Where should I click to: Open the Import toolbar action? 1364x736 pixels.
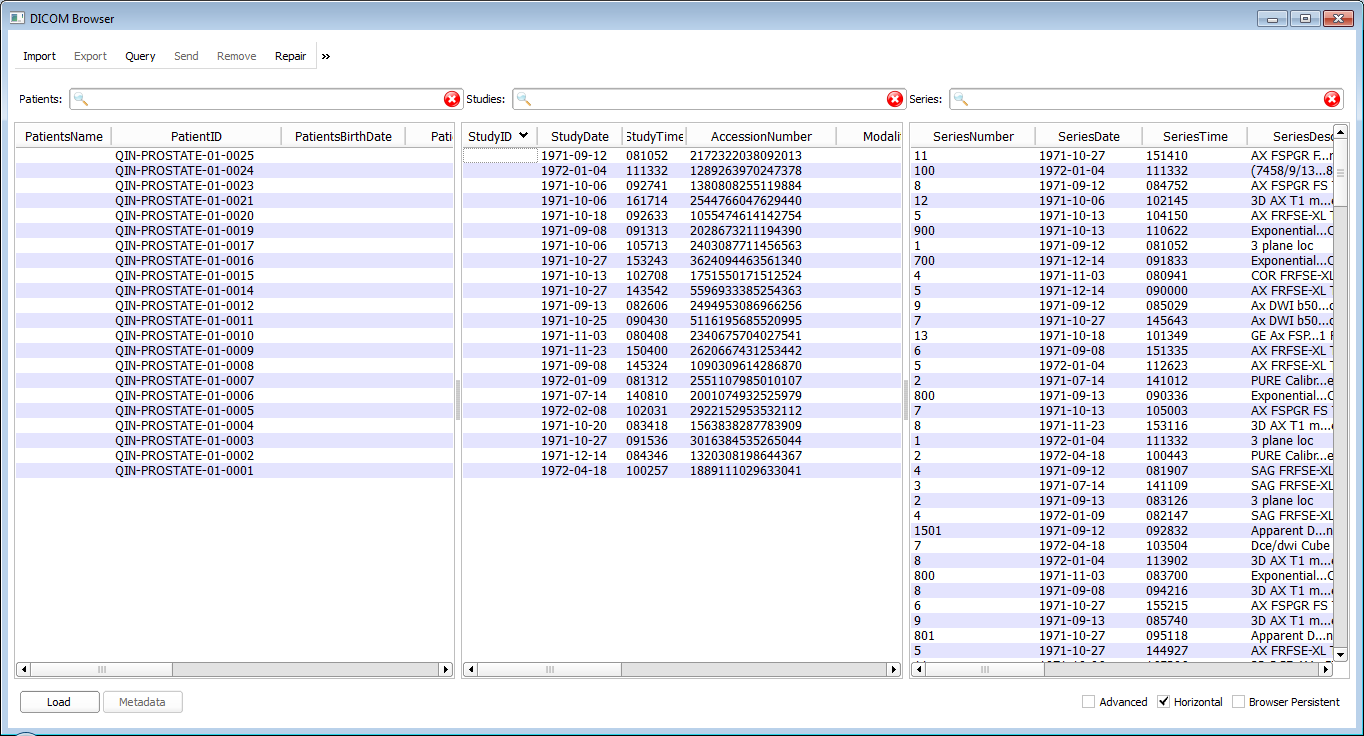[x=40, y=56]
